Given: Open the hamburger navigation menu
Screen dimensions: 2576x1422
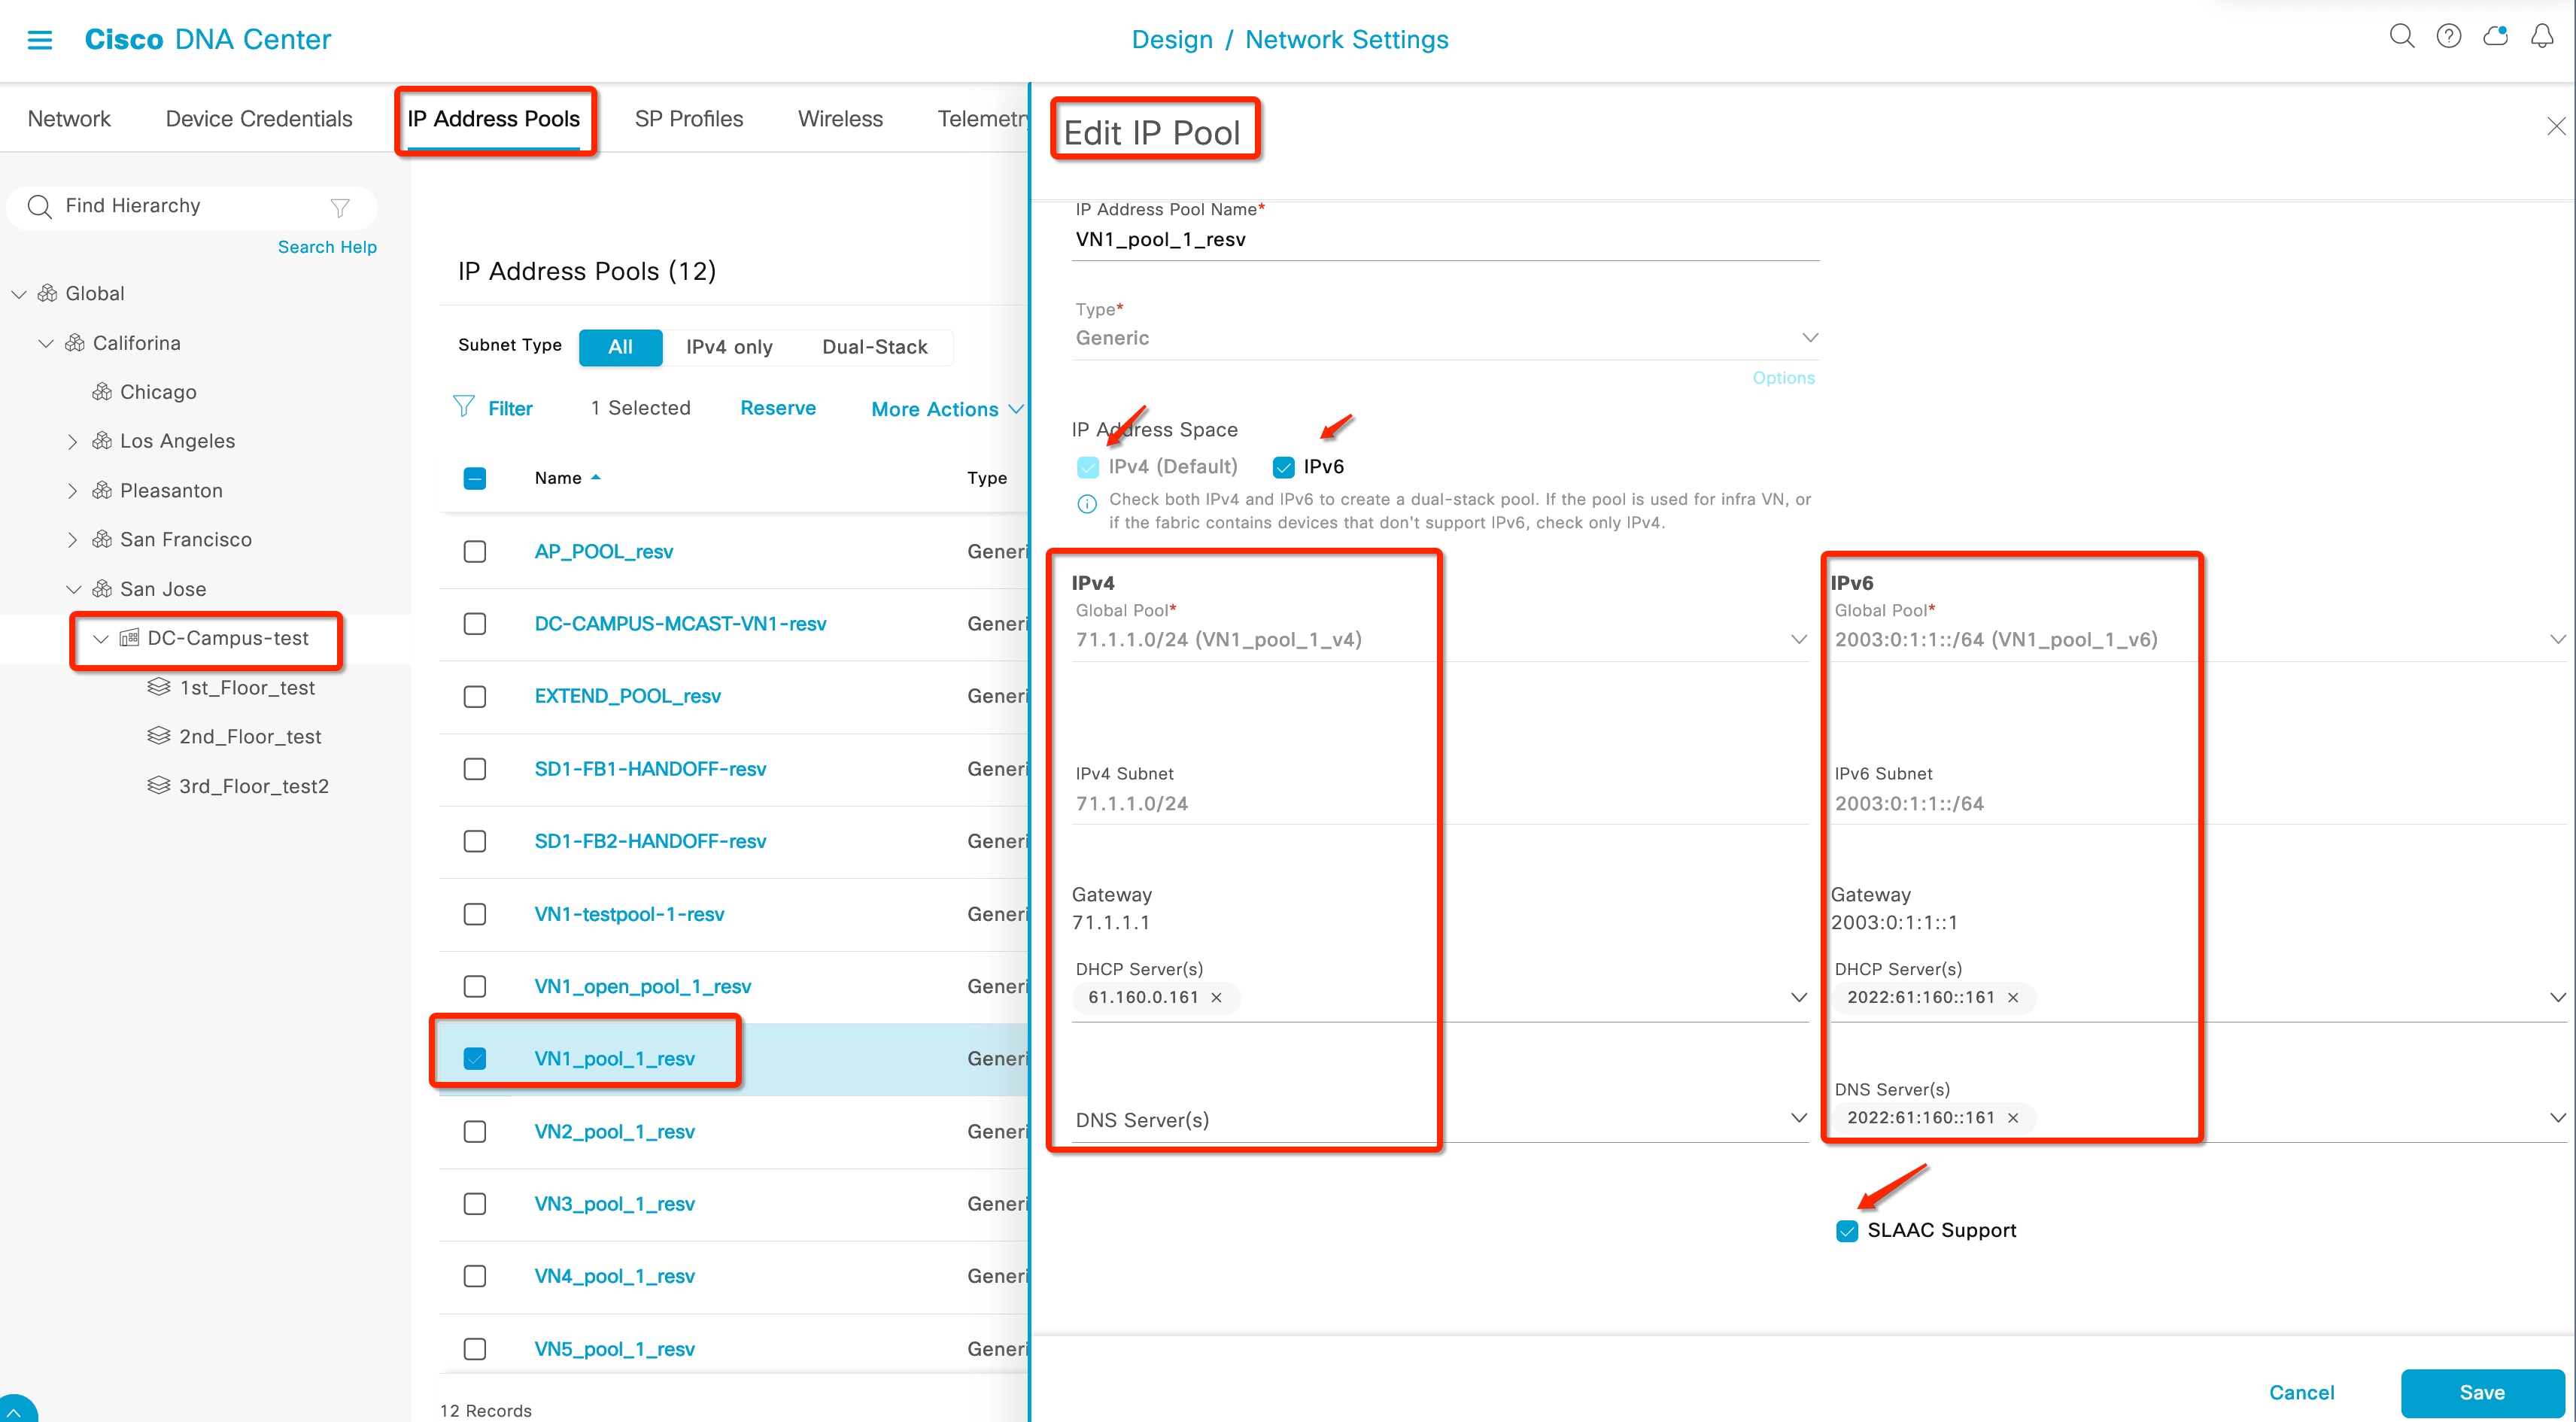Looking at the screenshot, I should point(40,40).
